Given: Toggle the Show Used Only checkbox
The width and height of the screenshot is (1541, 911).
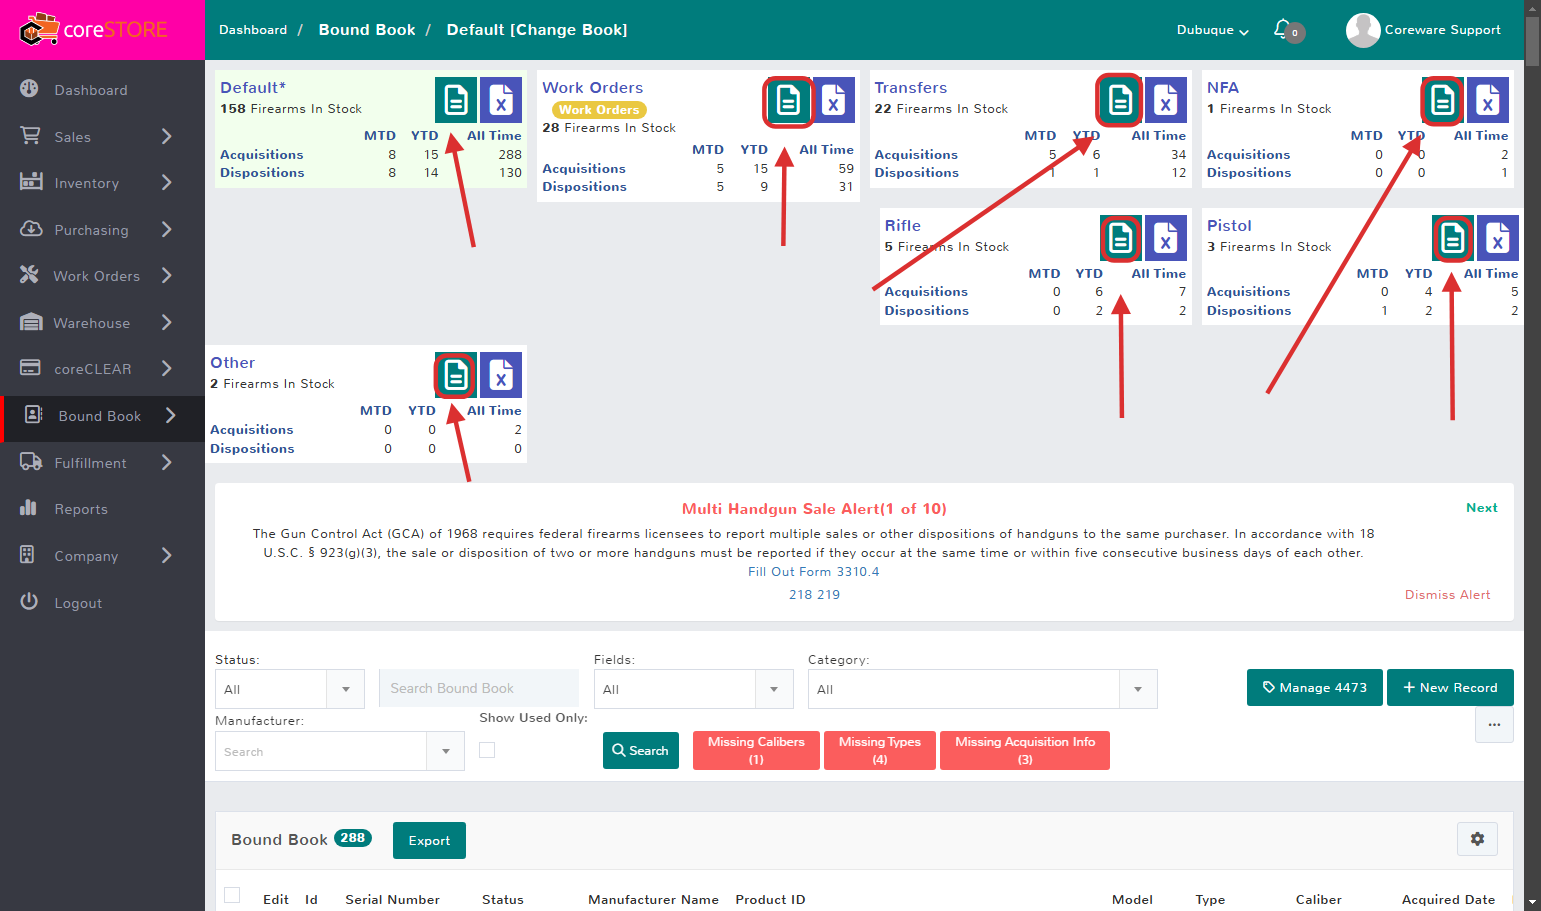Looking at the screenshot, I should [487, 750].
